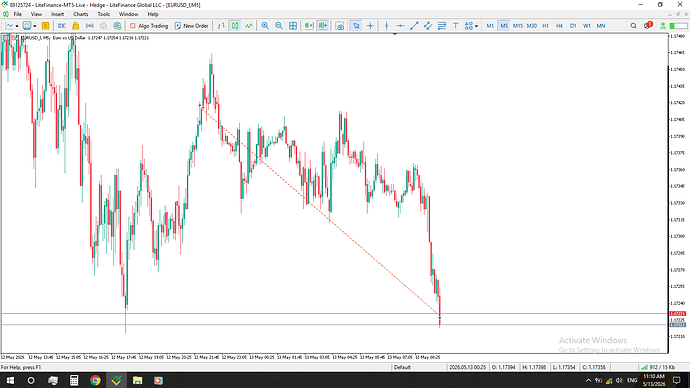Switch timeframe to H1
The width and height of the screenshot is (690, 388).
(546, 26)
